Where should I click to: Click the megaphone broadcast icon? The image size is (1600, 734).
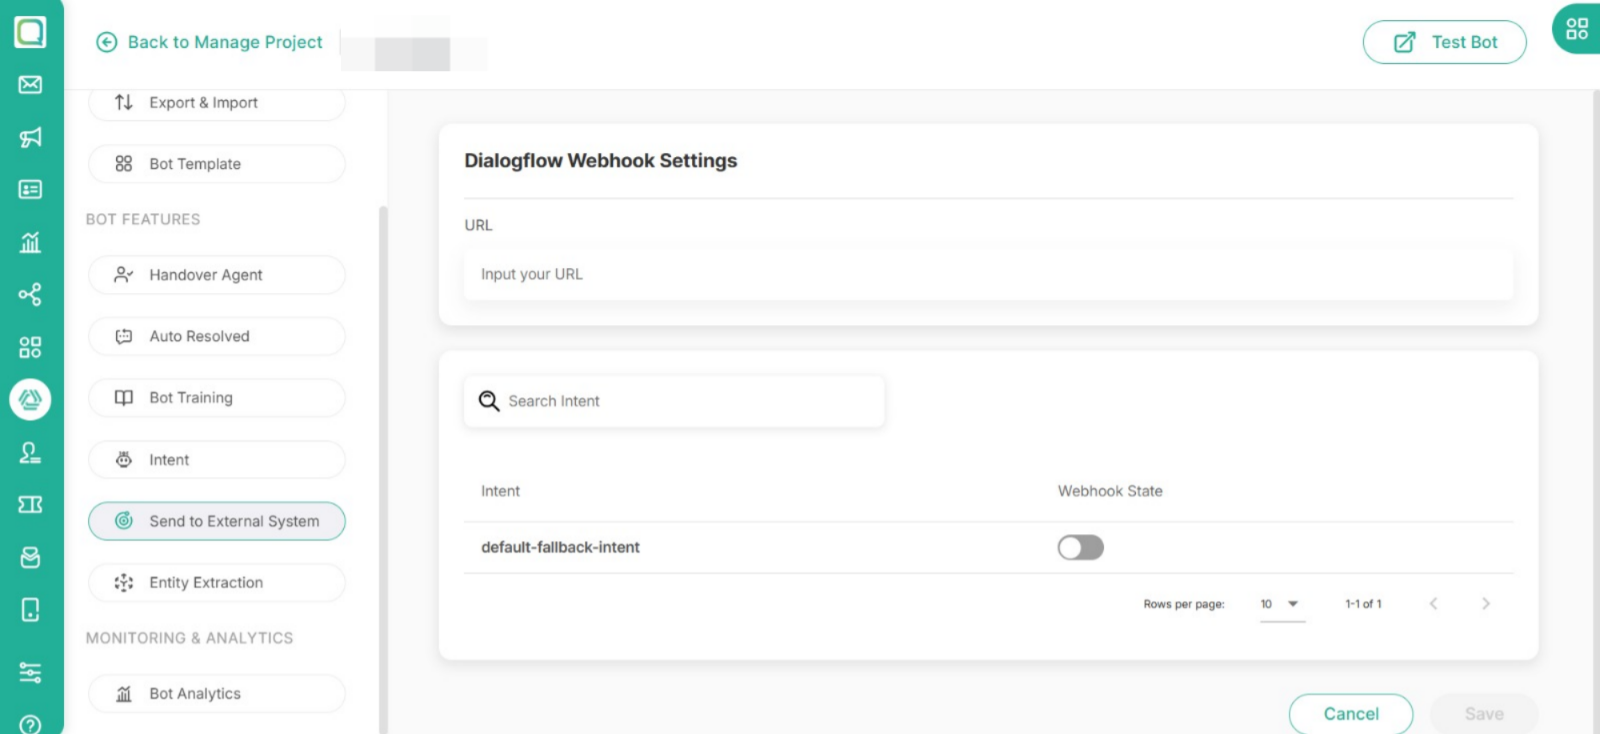[x=30, y=137]
